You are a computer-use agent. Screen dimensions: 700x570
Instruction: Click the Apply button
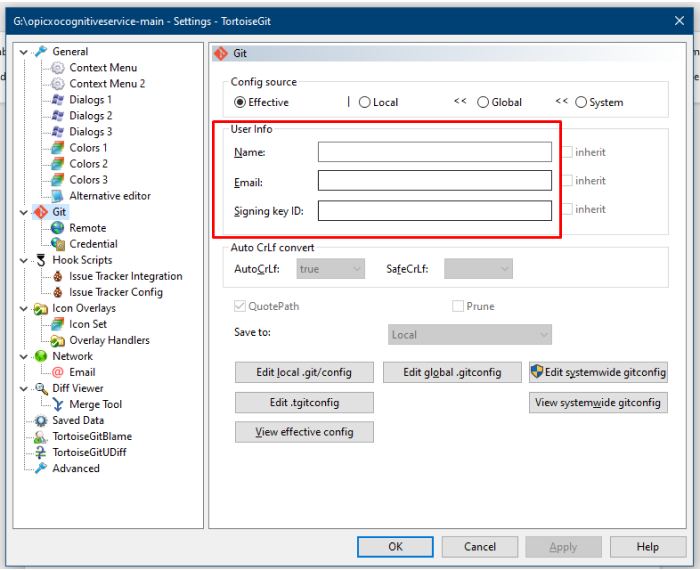click(563, 547)
